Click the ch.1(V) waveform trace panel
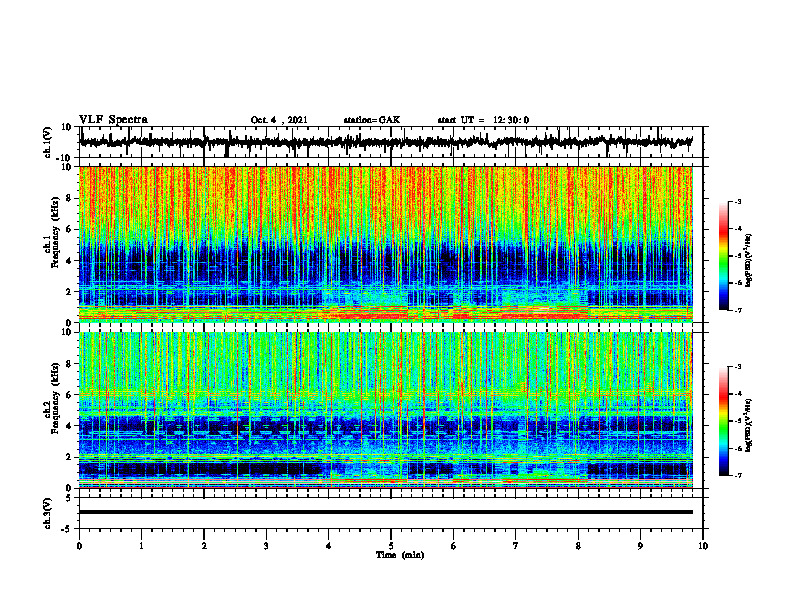Viewport: 792px width, 612px height. coord(390,142)
